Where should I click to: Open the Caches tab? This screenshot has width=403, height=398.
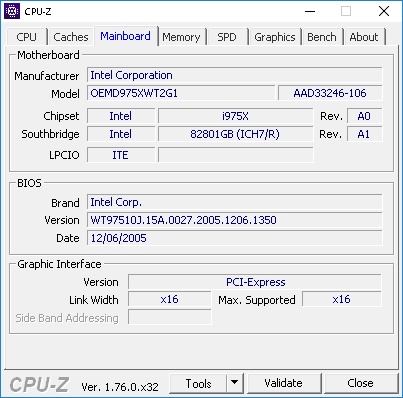click(71, 37)
